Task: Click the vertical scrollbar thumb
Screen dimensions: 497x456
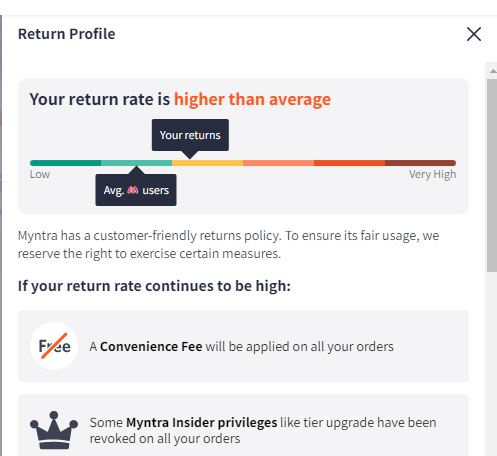Action: point(492,175)
